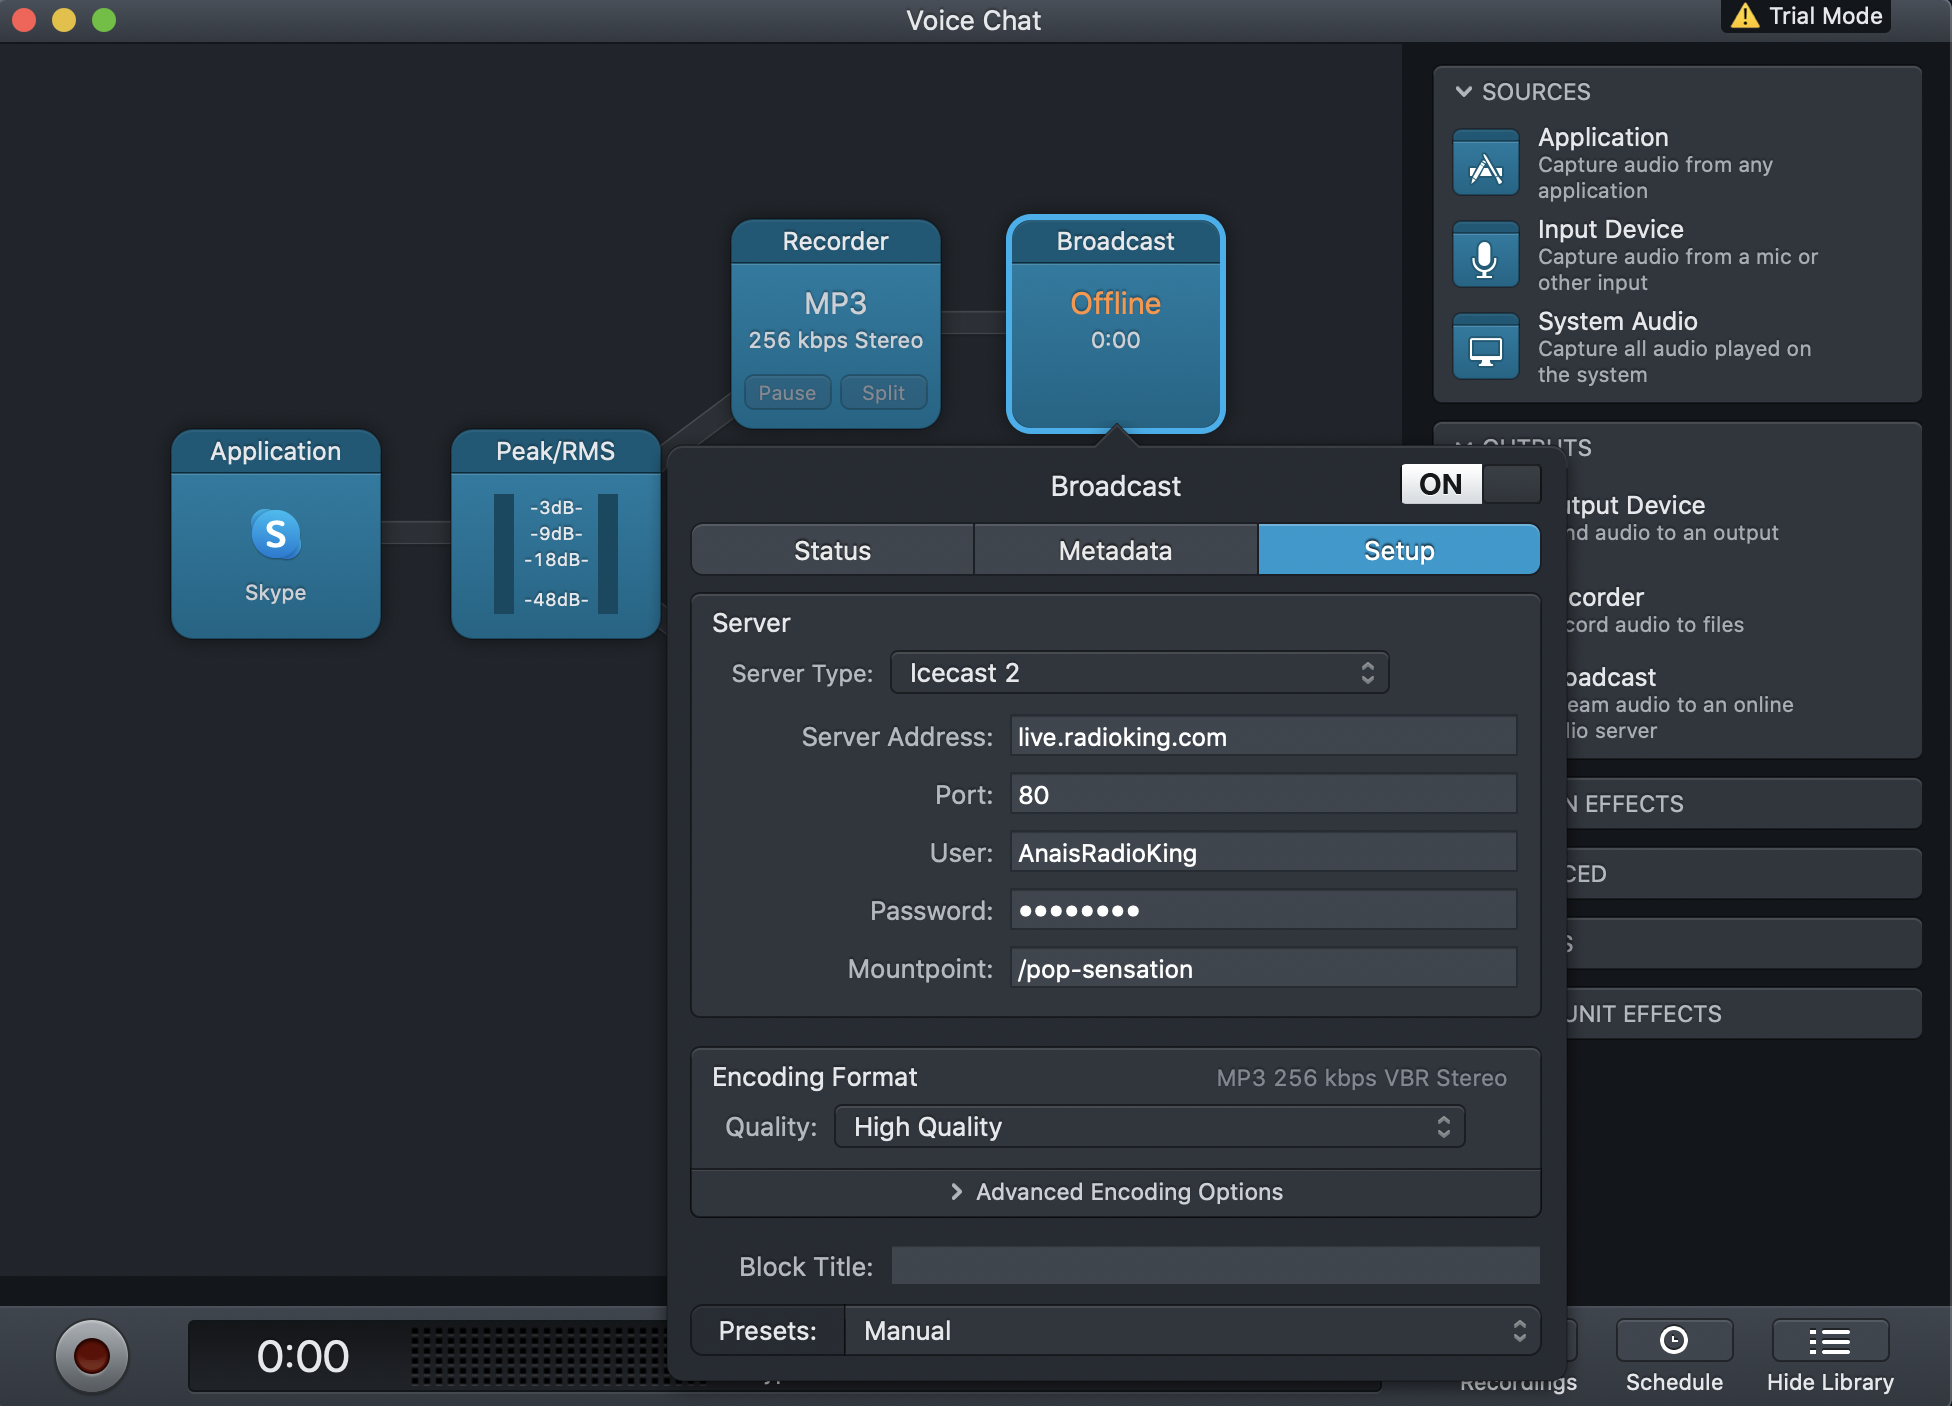Image resolution: width=1952 pixels, height=1406 pixels.
Task: Open the Server Type dropdown
Action: pyautogui.click(x=1139, y=673)
